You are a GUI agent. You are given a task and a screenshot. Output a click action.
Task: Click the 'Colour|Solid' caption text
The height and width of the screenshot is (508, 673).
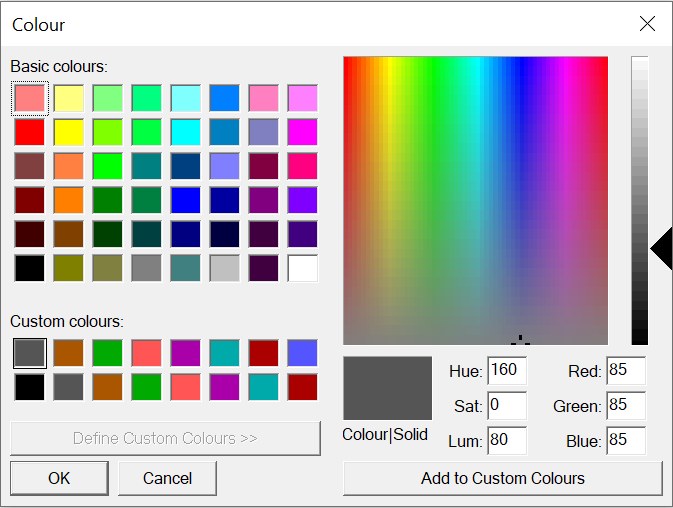coord(385,435)
